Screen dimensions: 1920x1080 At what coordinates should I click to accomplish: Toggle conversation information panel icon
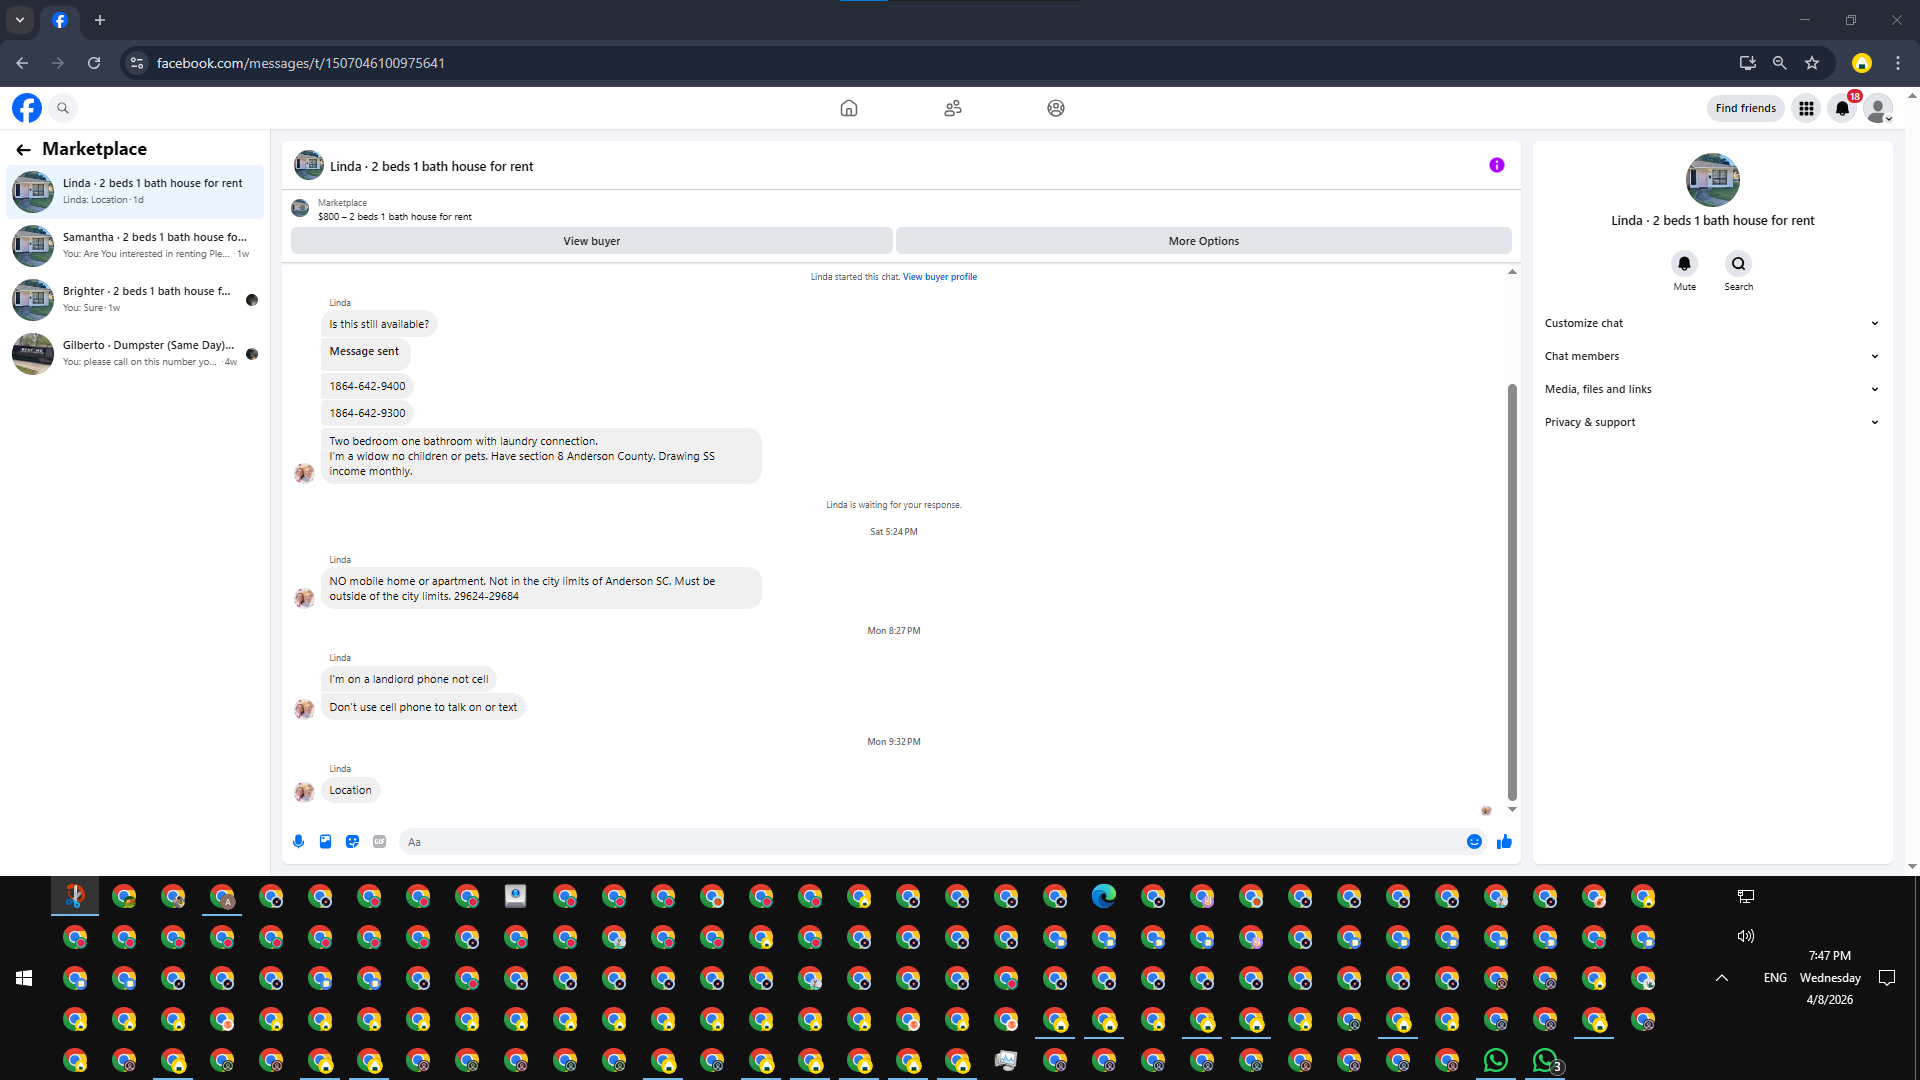(x=1496, y=165)
